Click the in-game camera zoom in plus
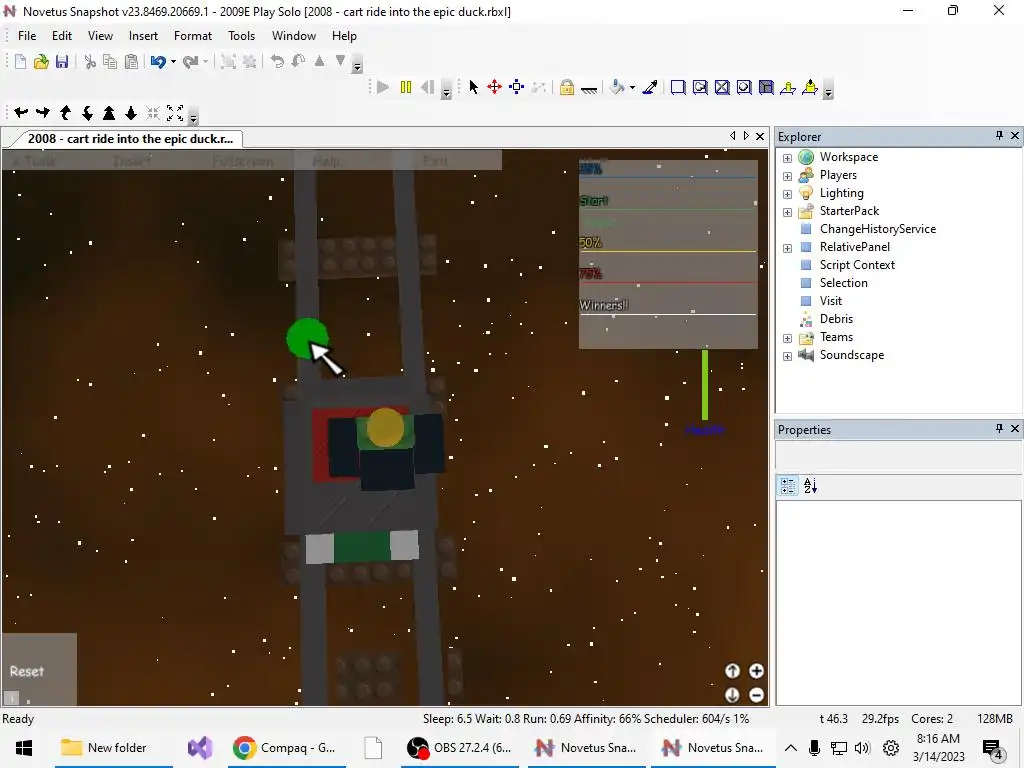 click(x=756, y=671)
